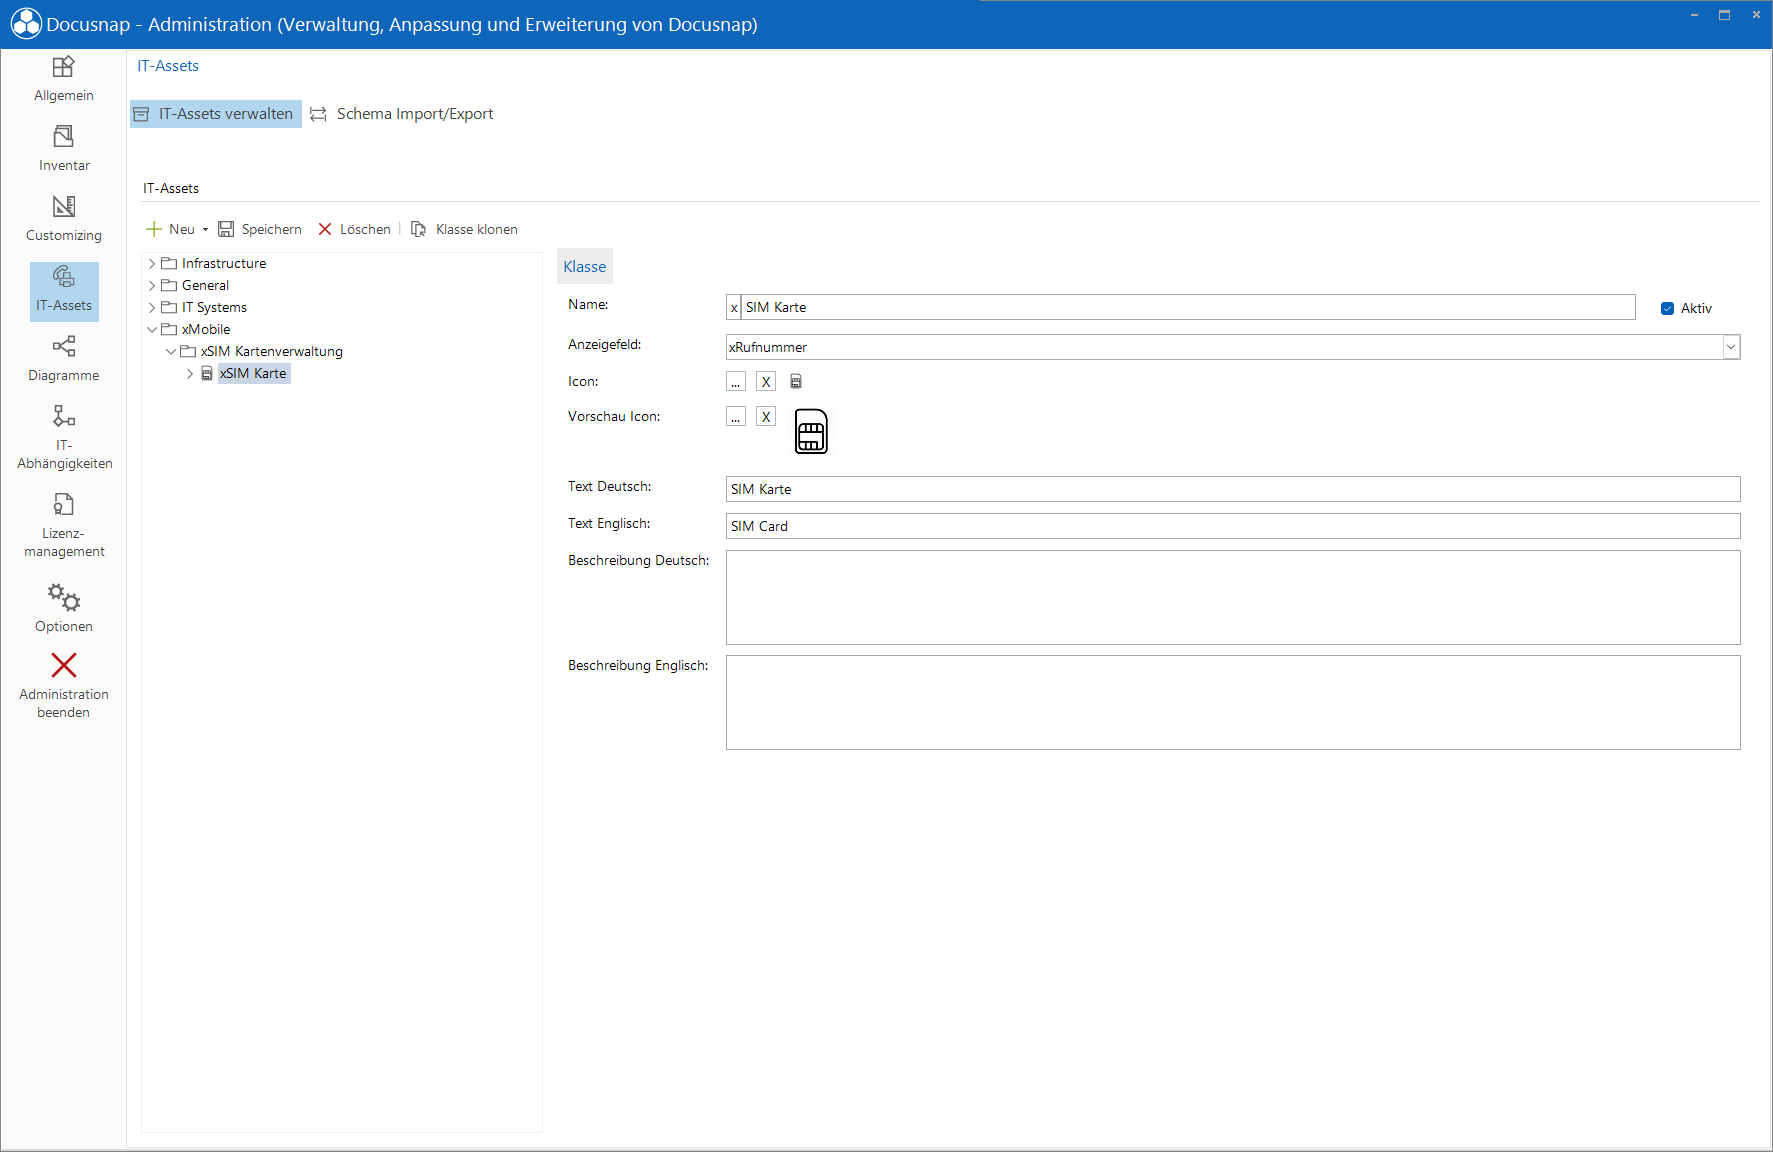Click the Löschen delete icon
The image size is (1773, 1152).
click(x=325, y=229)
